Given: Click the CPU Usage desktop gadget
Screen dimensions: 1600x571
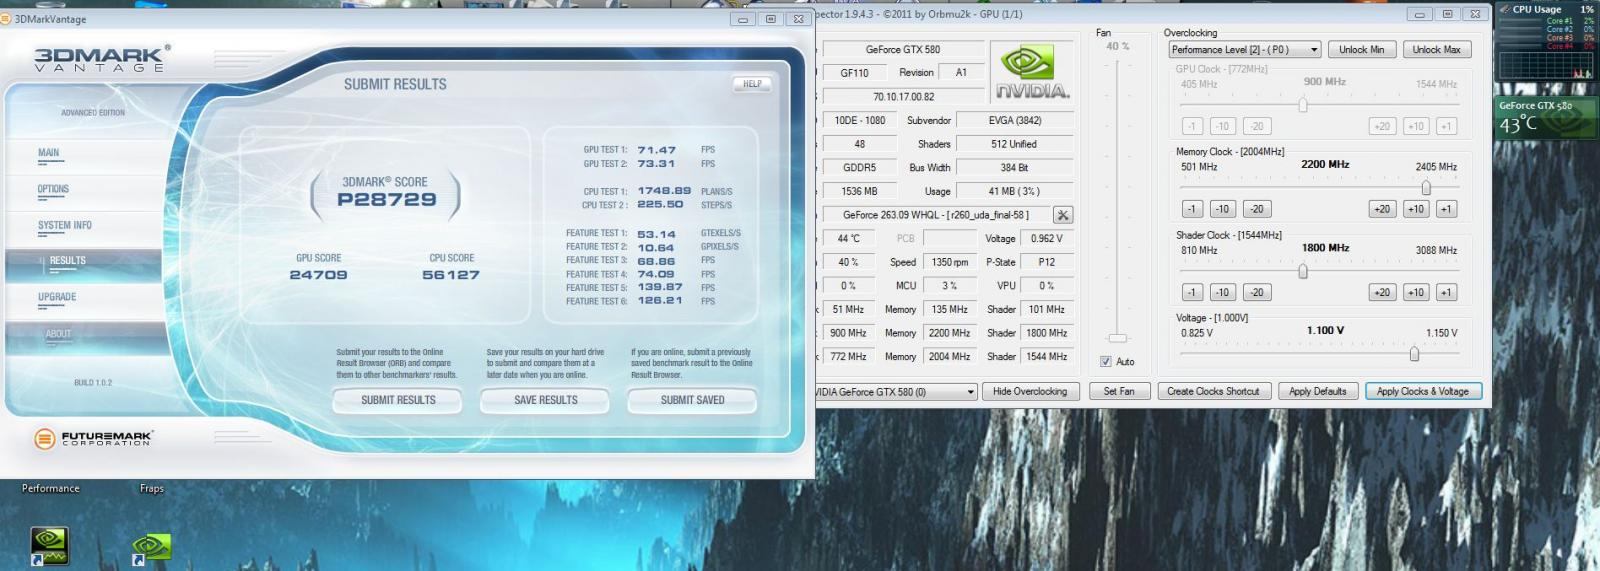Looking at the screenshot, I should tap(1546, 42).
